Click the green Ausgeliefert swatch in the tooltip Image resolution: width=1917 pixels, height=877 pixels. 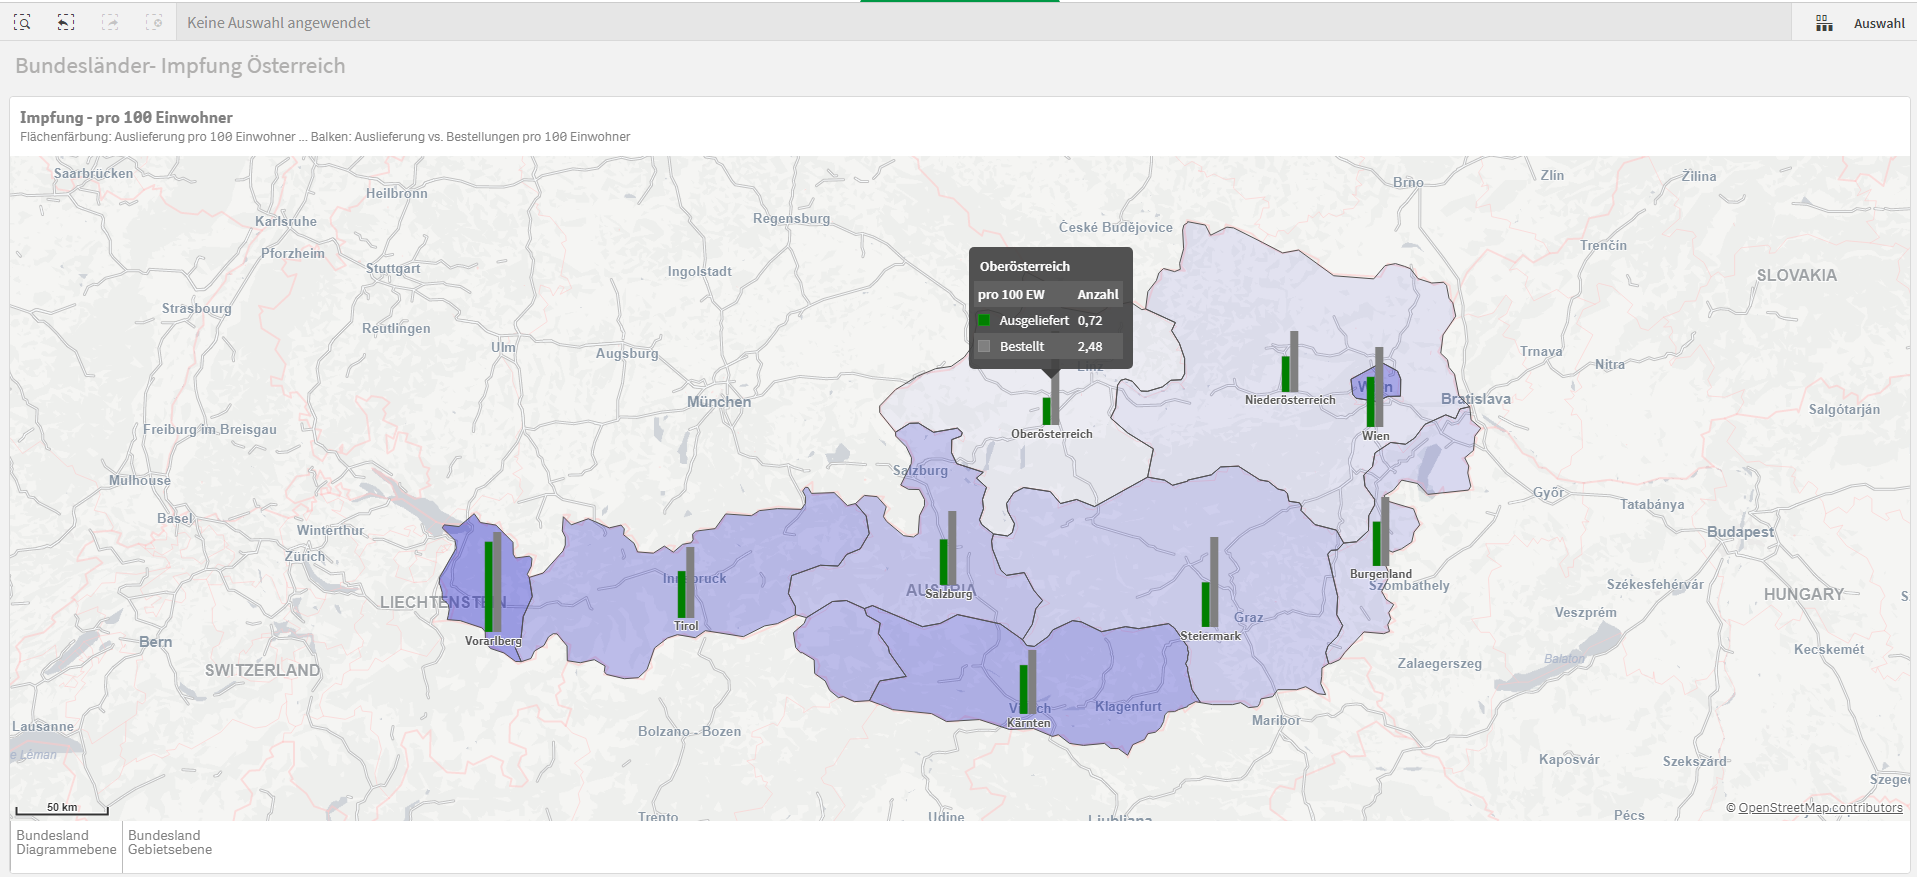coord(984,320)
